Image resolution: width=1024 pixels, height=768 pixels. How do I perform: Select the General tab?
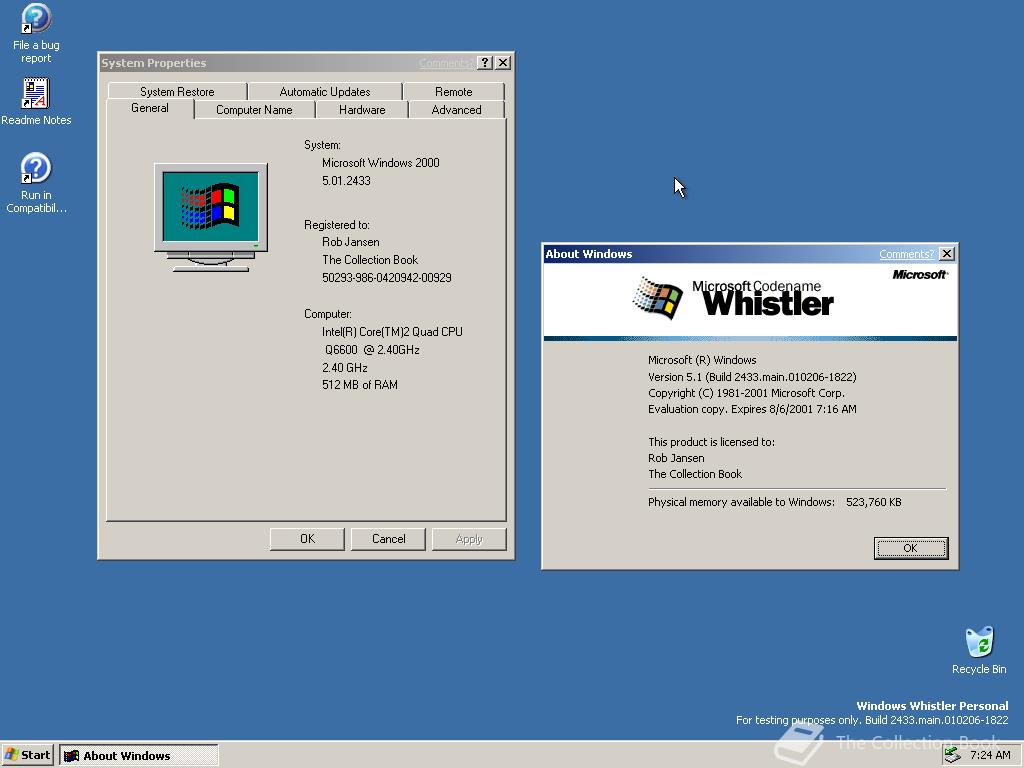pos(150,108)
